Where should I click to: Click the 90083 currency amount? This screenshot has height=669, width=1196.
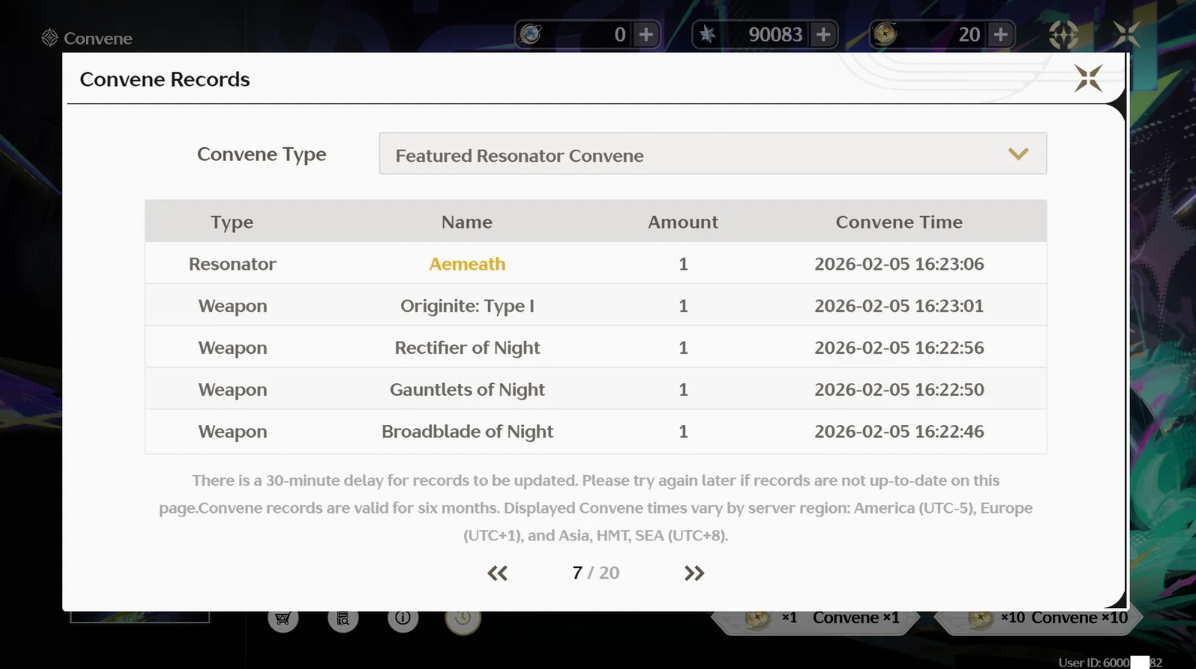pos(775,34)
